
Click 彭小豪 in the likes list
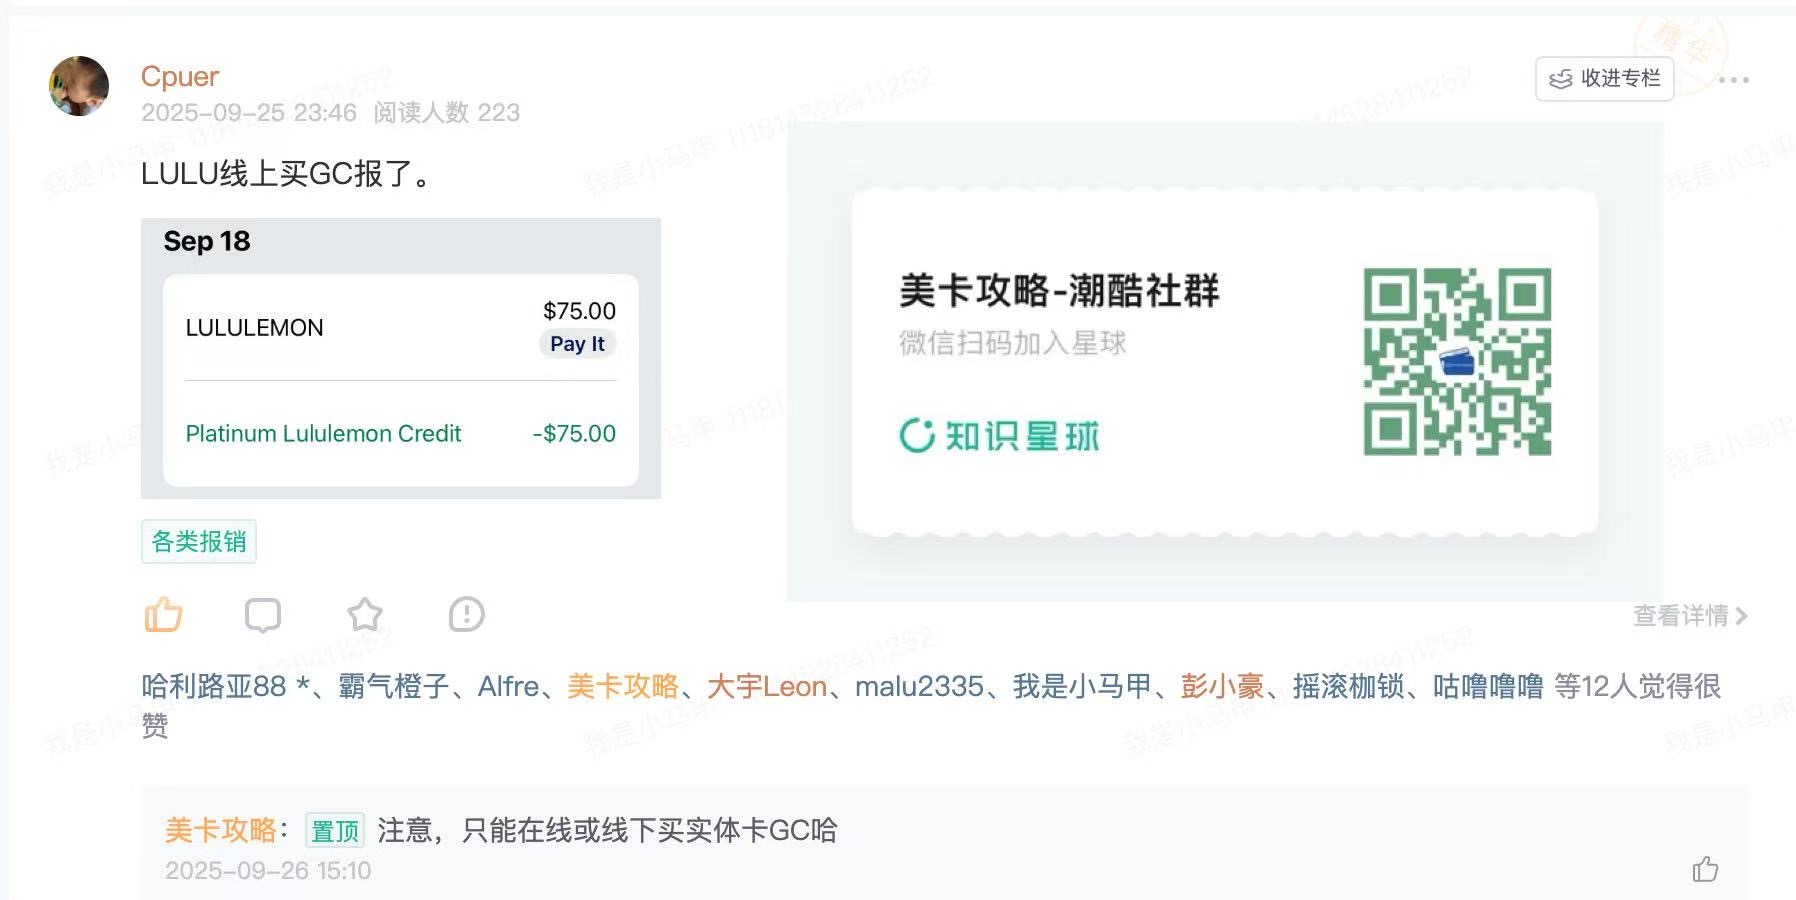[1222, 687]
